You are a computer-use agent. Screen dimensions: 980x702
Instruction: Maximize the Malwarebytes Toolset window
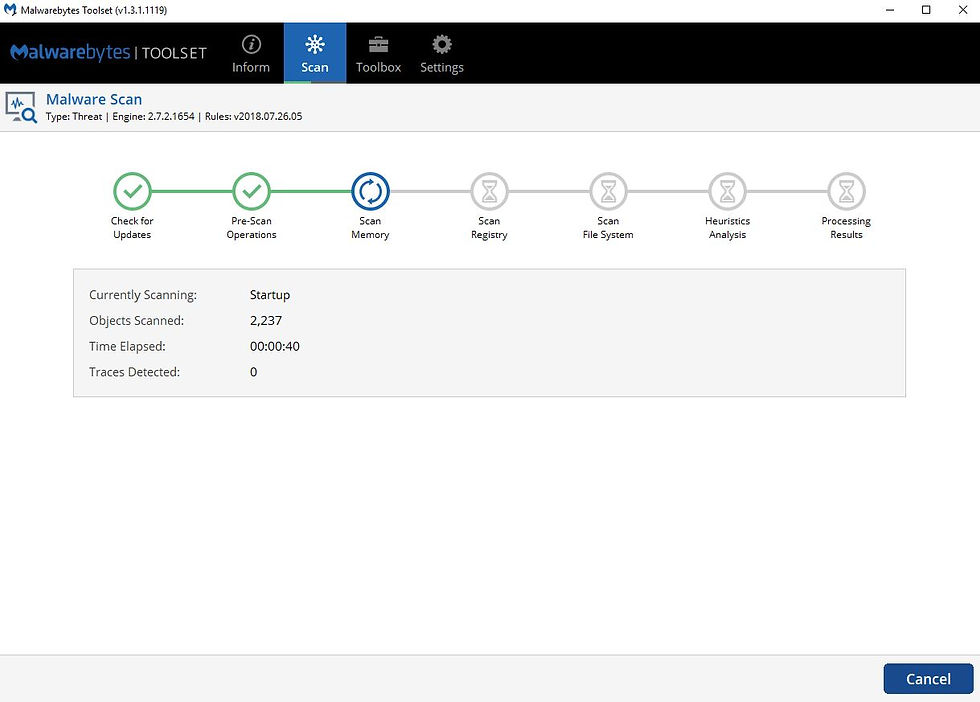click(x=926, y=10)
